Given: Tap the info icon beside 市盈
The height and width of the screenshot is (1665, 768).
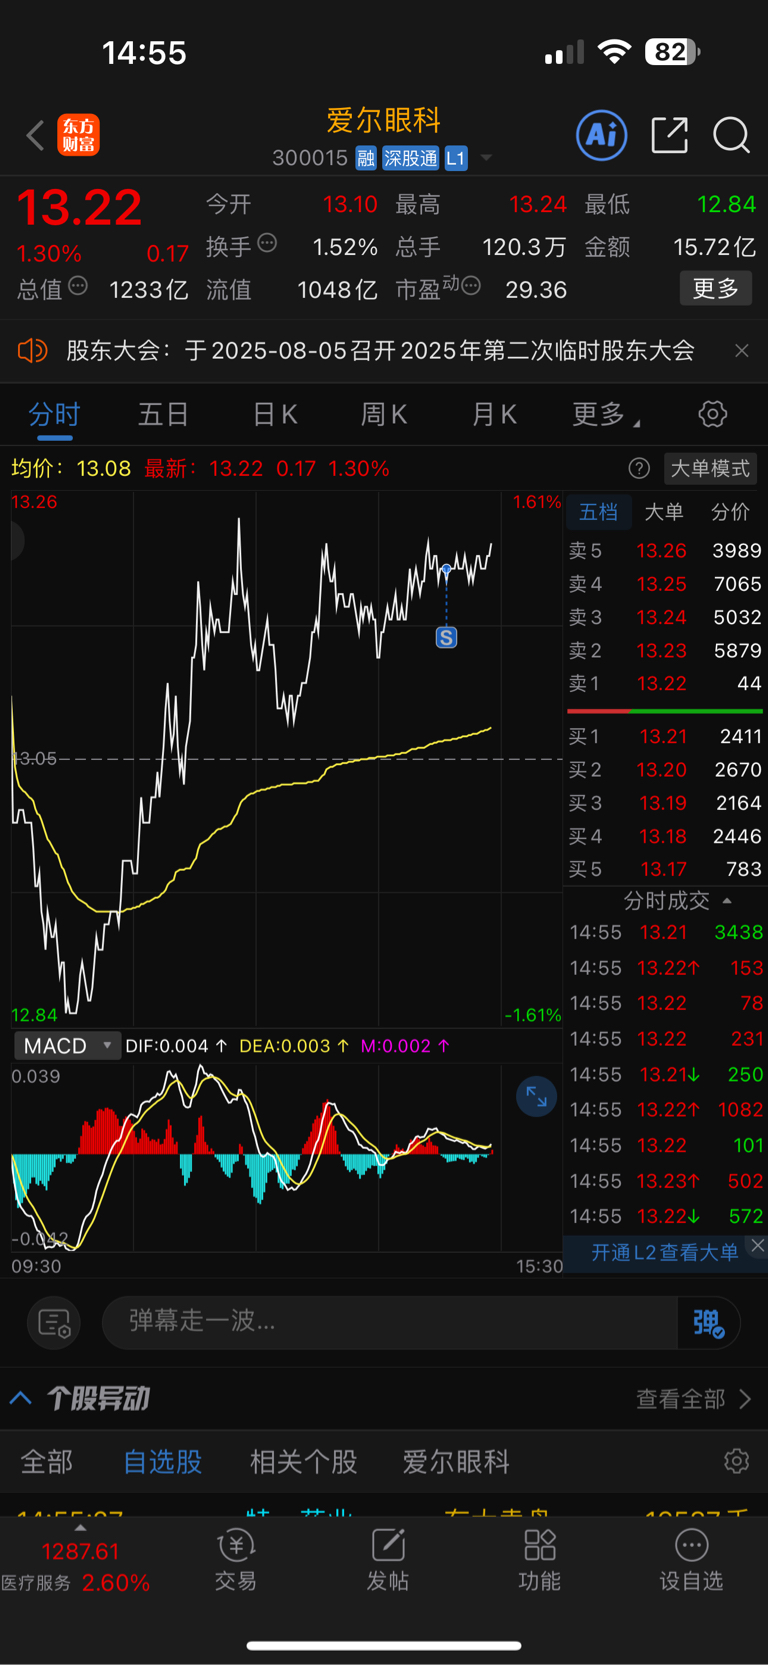Looking at the screenshot, I should click(x=471, y=286).
